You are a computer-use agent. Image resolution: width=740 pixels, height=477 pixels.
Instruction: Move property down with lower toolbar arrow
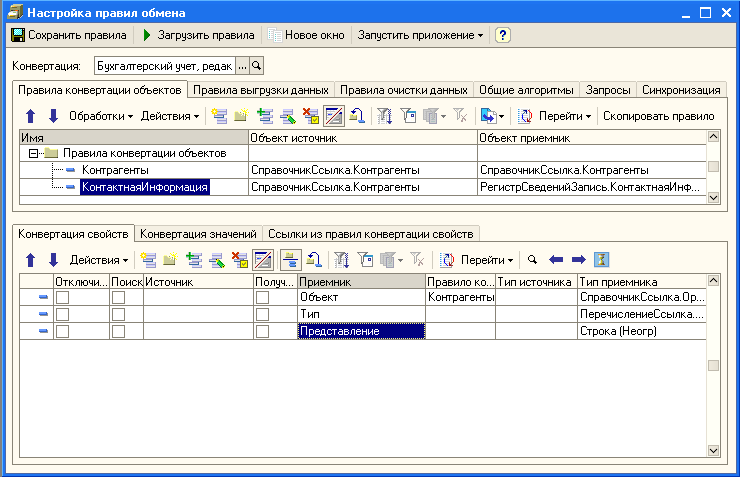[x=54, y=260]
